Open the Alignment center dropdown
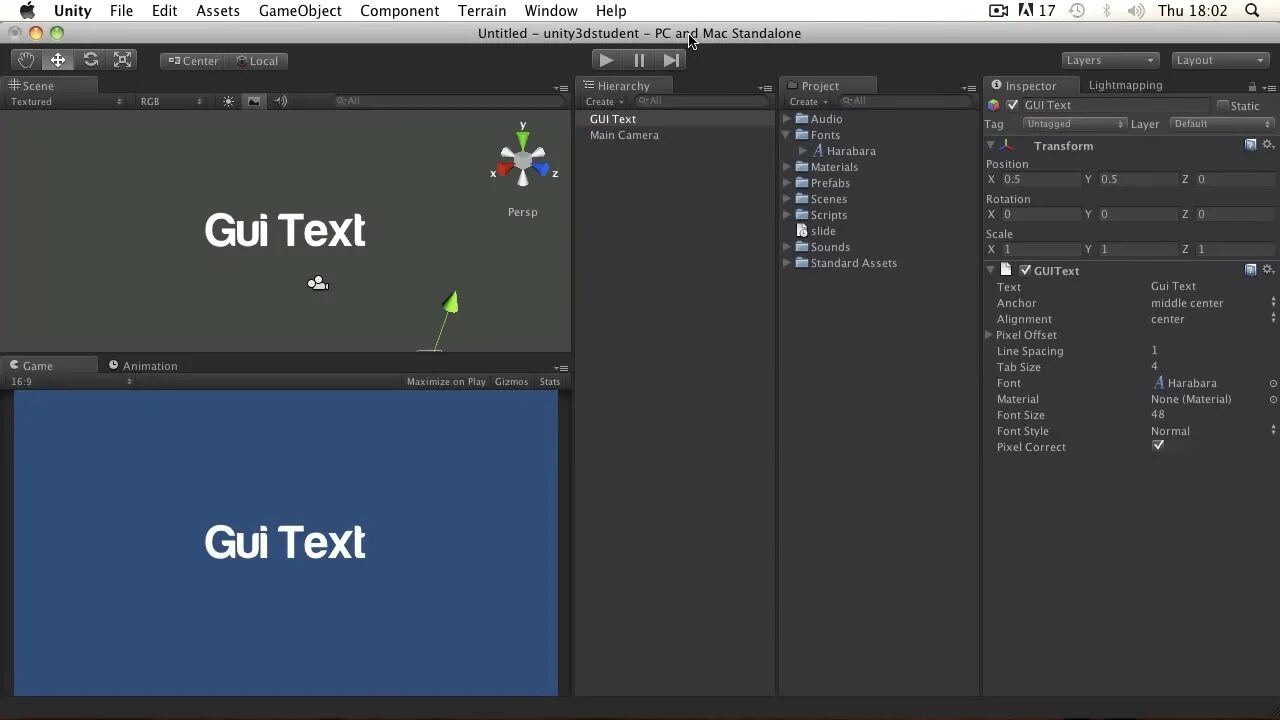Viewport: 1280px width, 720px height. (1213, 319)
